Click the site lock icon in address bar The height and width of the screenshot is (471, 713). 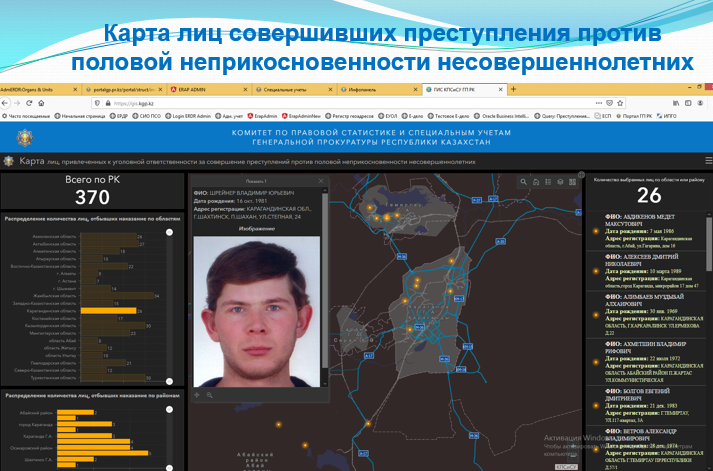108,103
